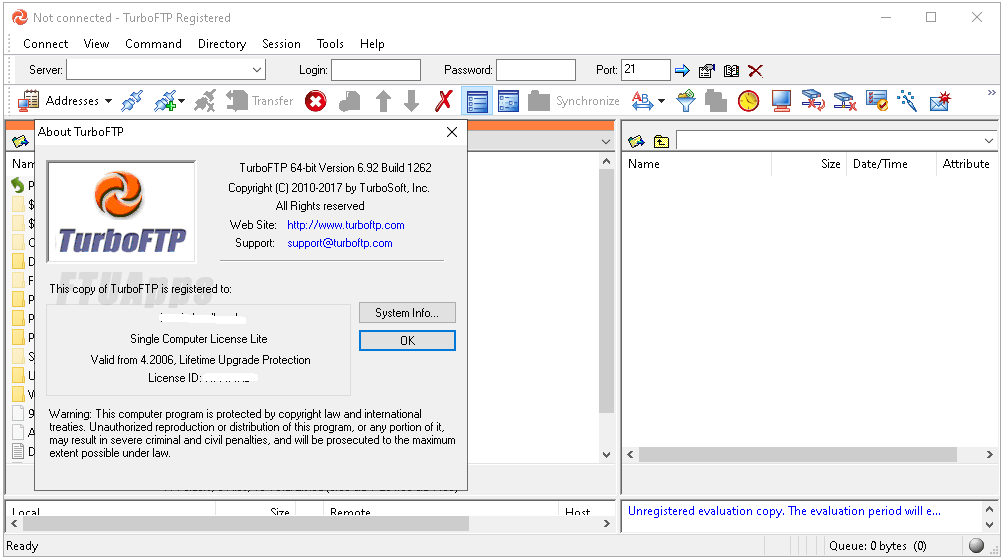Viewport: 1003px width, 557px height.
Task: Click the magic wand icon
Action: [x=907, y=101]
